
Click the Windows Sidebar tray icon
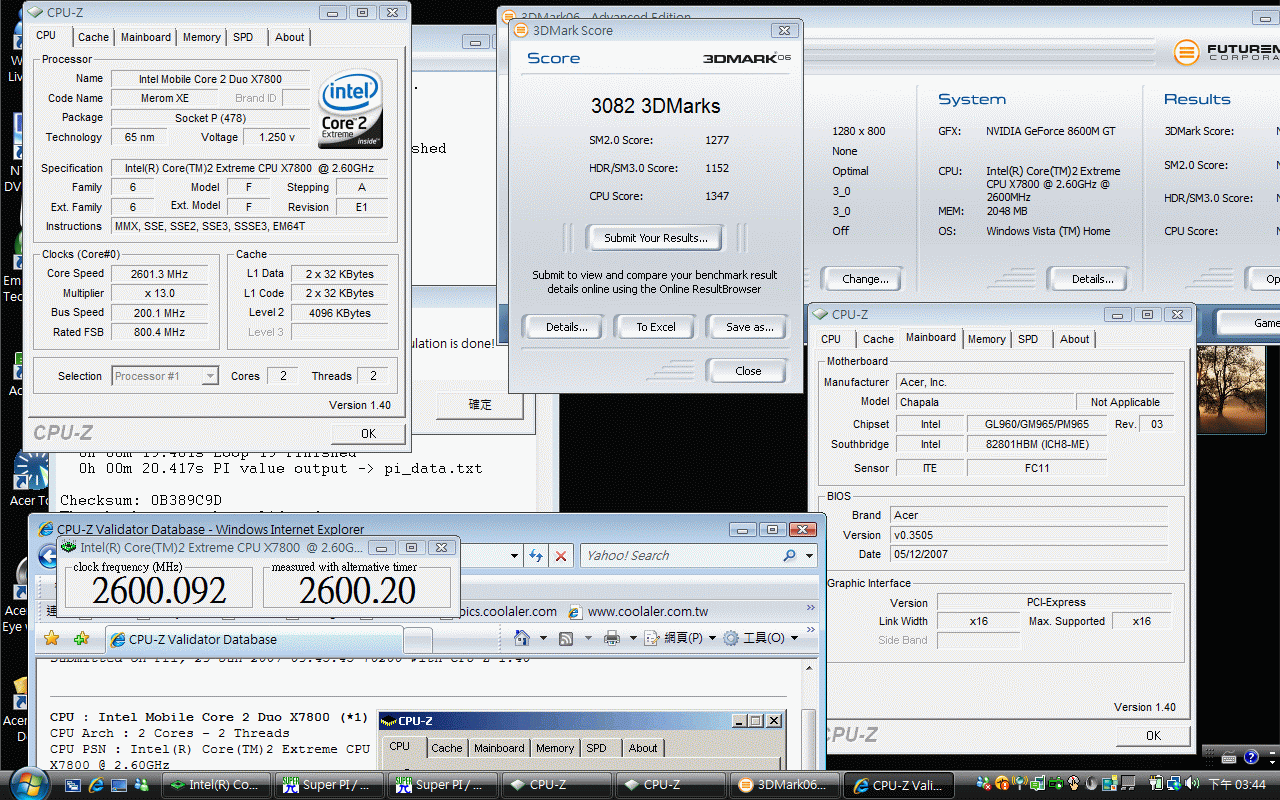point(1110,784)
